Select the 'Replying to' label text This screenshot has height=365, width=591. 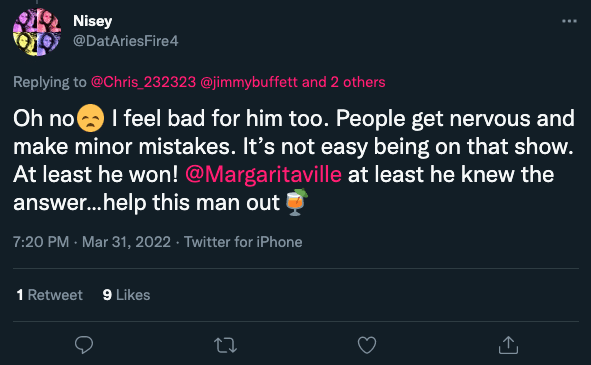[50, 82]
